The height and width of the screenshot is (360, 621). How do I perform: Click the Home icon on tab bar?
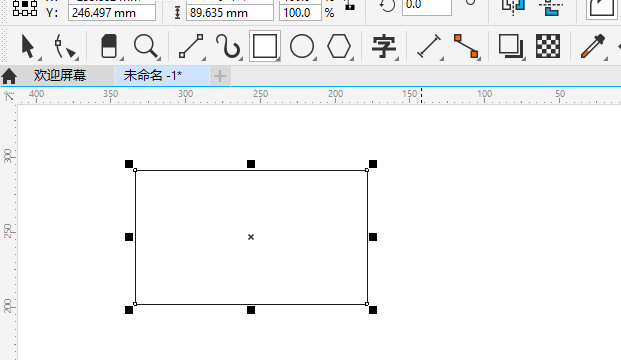point(9,76)
